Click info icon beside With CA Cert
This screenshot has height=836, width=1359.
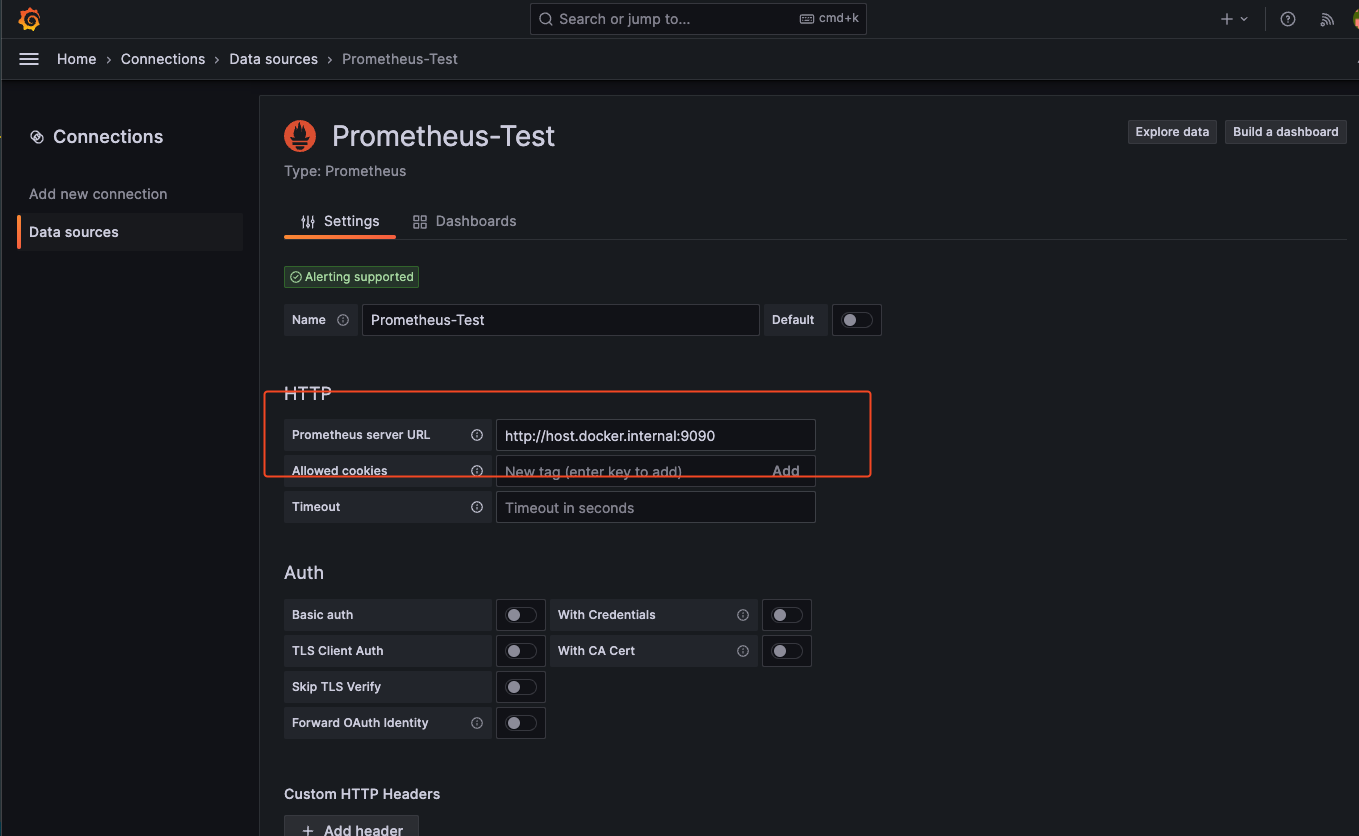click(x=743, y=651)
